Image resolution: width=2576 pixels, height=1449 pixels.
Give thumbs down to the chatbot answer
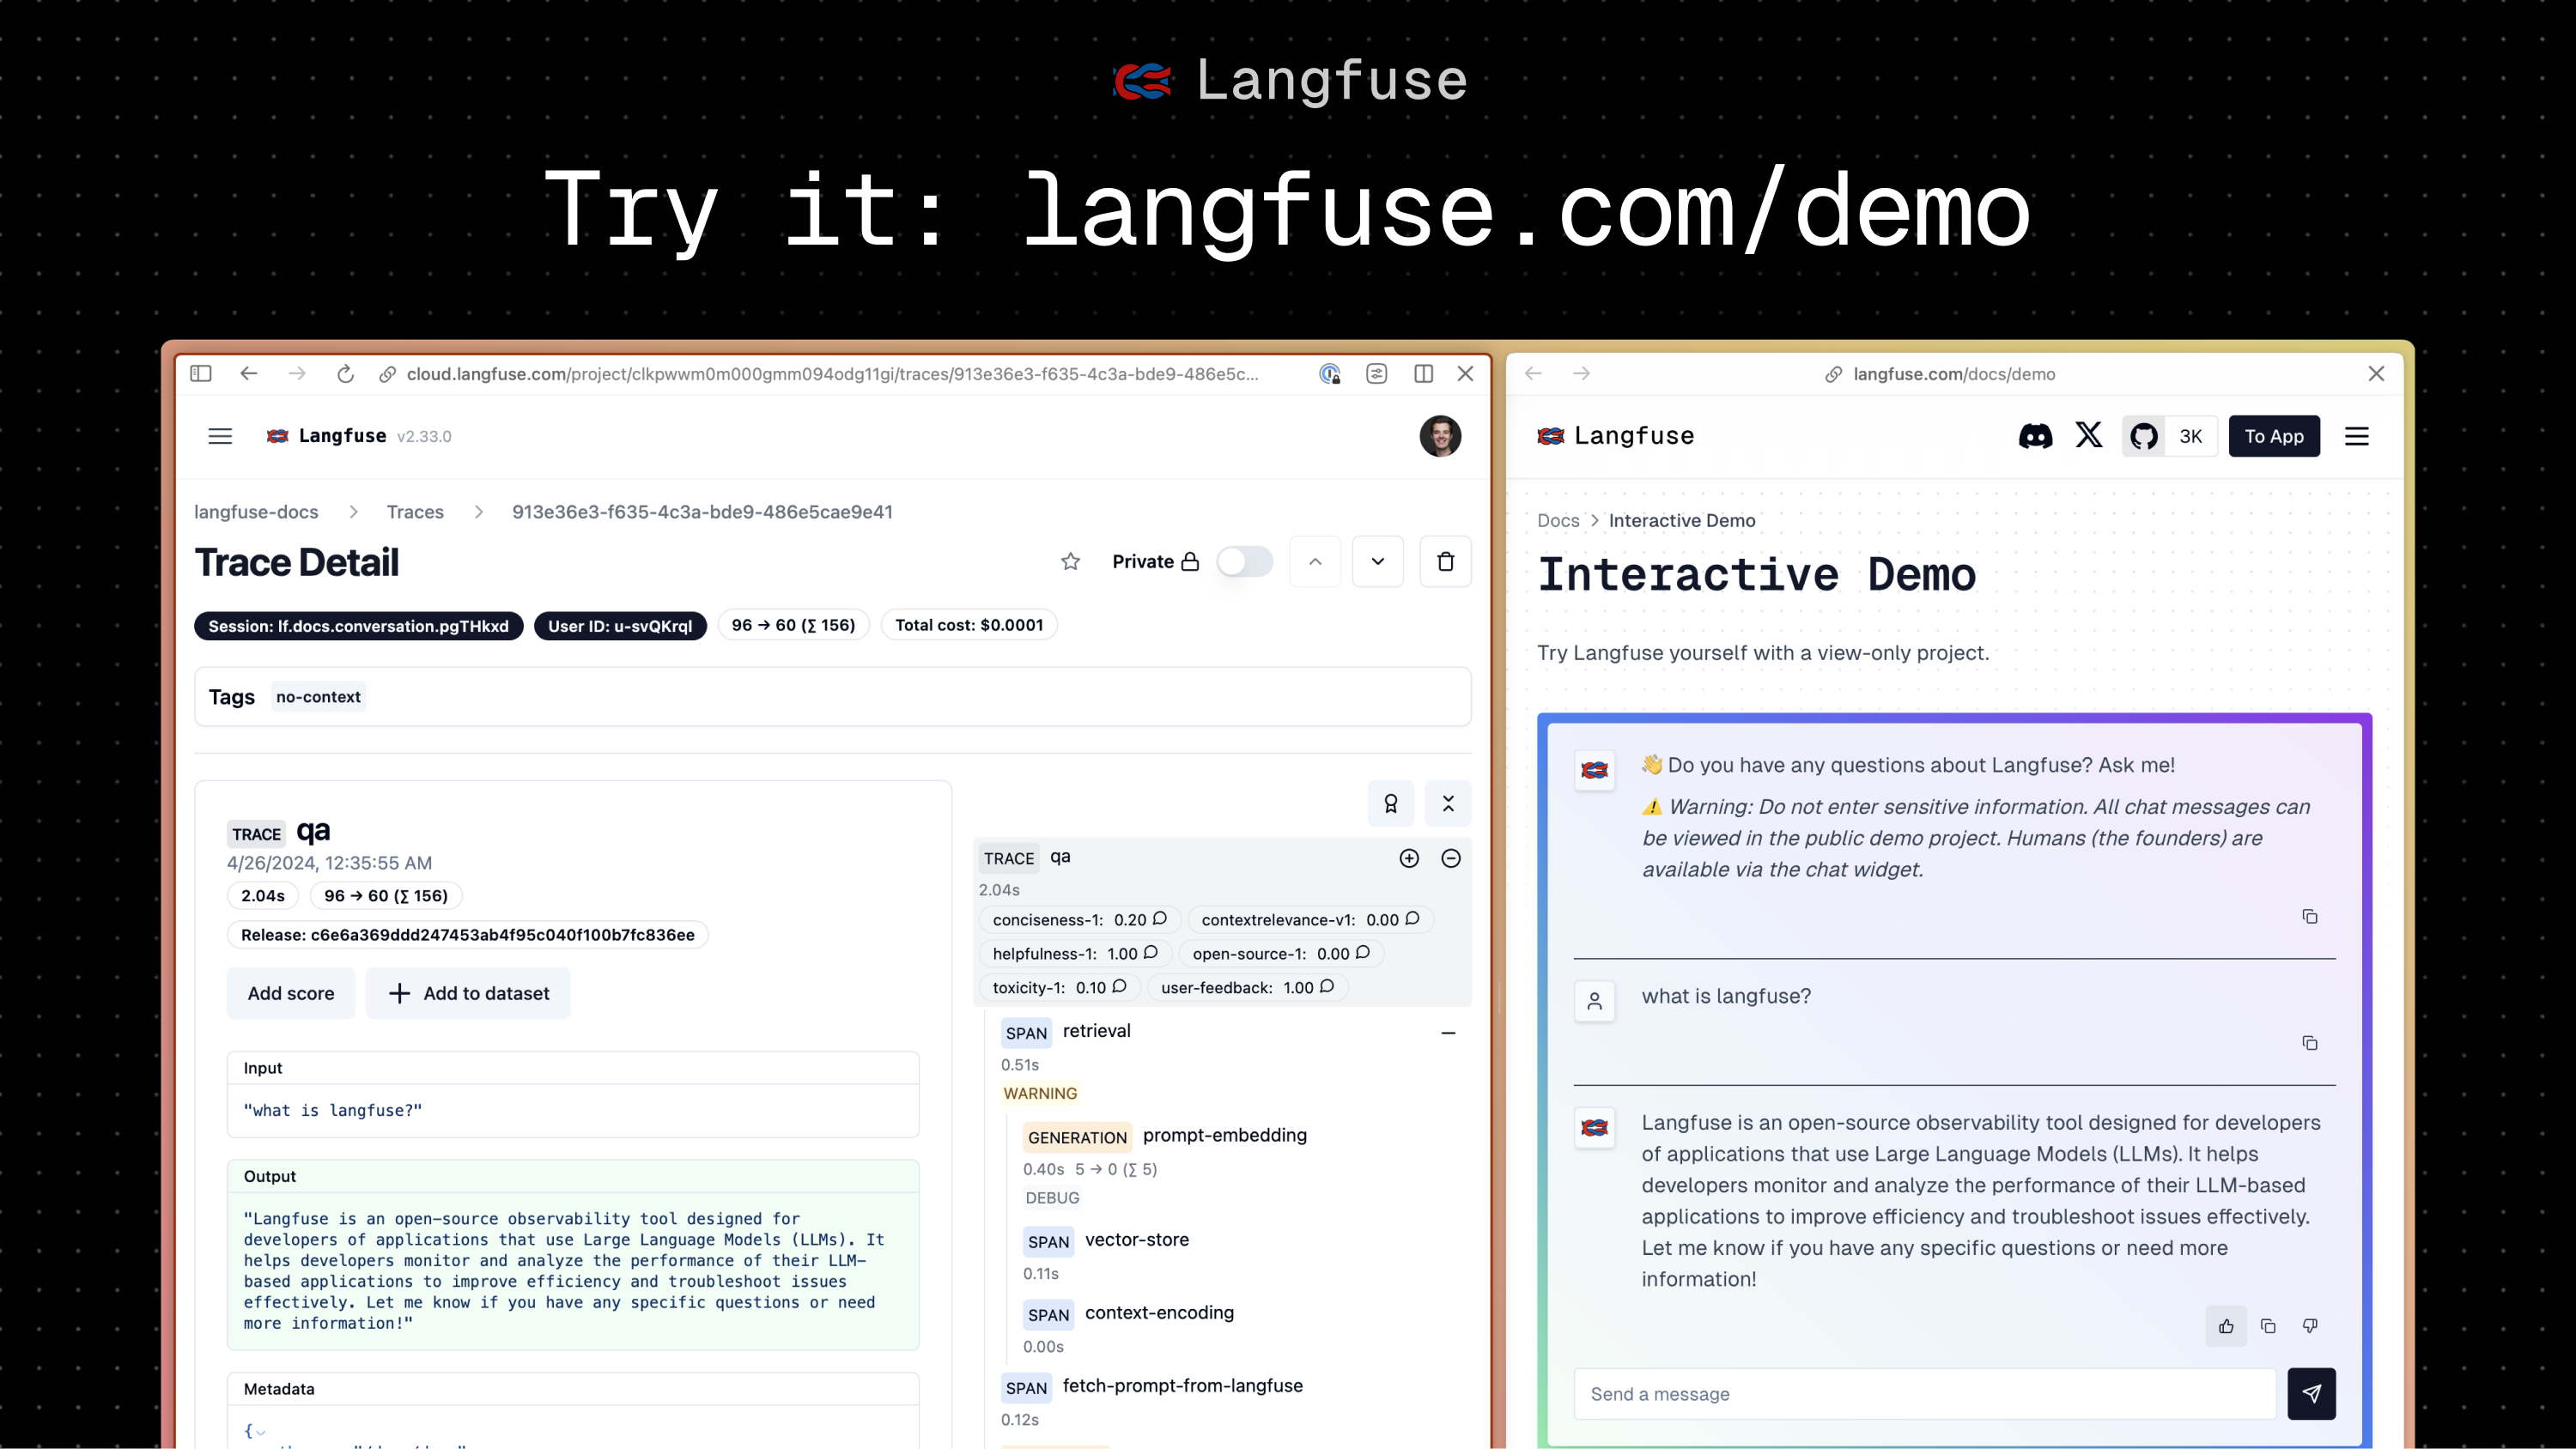coord(2310,1326)
